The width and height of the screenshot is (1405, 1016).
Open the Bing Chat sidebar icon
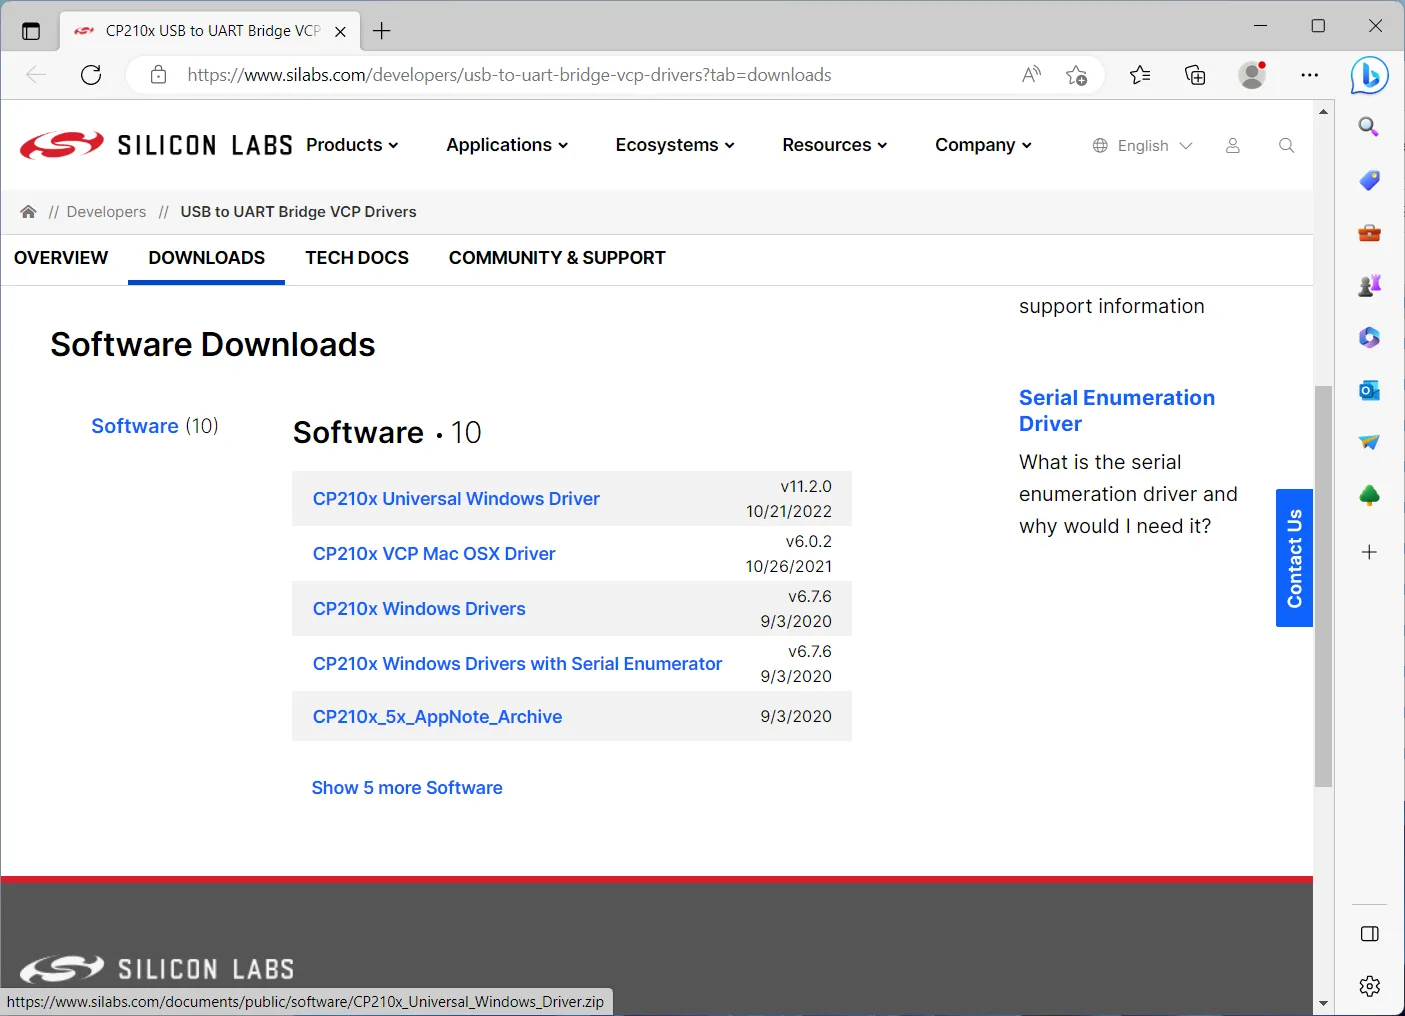(x=1369, y=75)
